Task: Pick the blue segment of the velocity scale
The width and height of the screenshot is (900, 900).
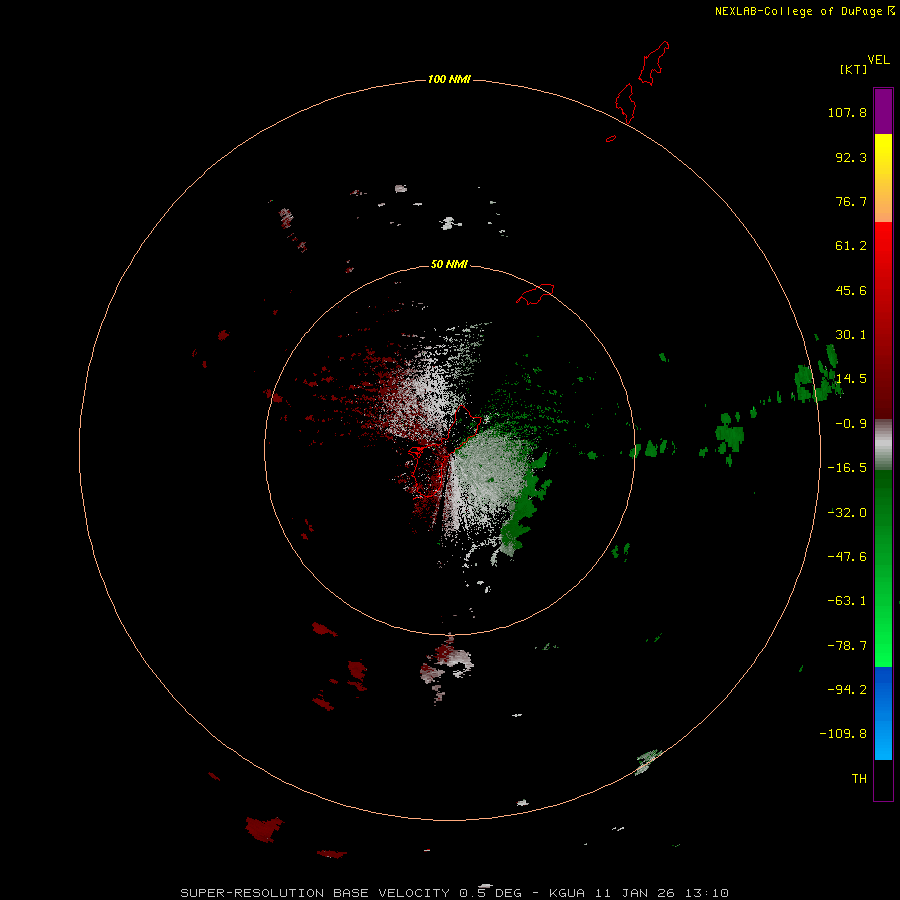Action: point(883,713)
